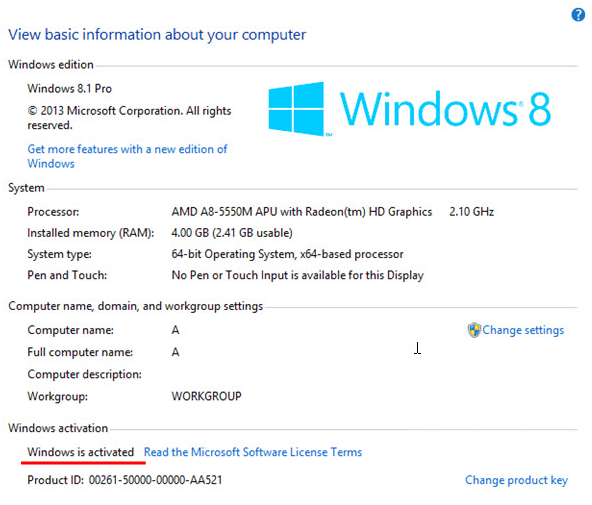Click the View basic information about your computer heading
Image resolution: width=592 pixels, height=505 pixels.
coord(157,35)
